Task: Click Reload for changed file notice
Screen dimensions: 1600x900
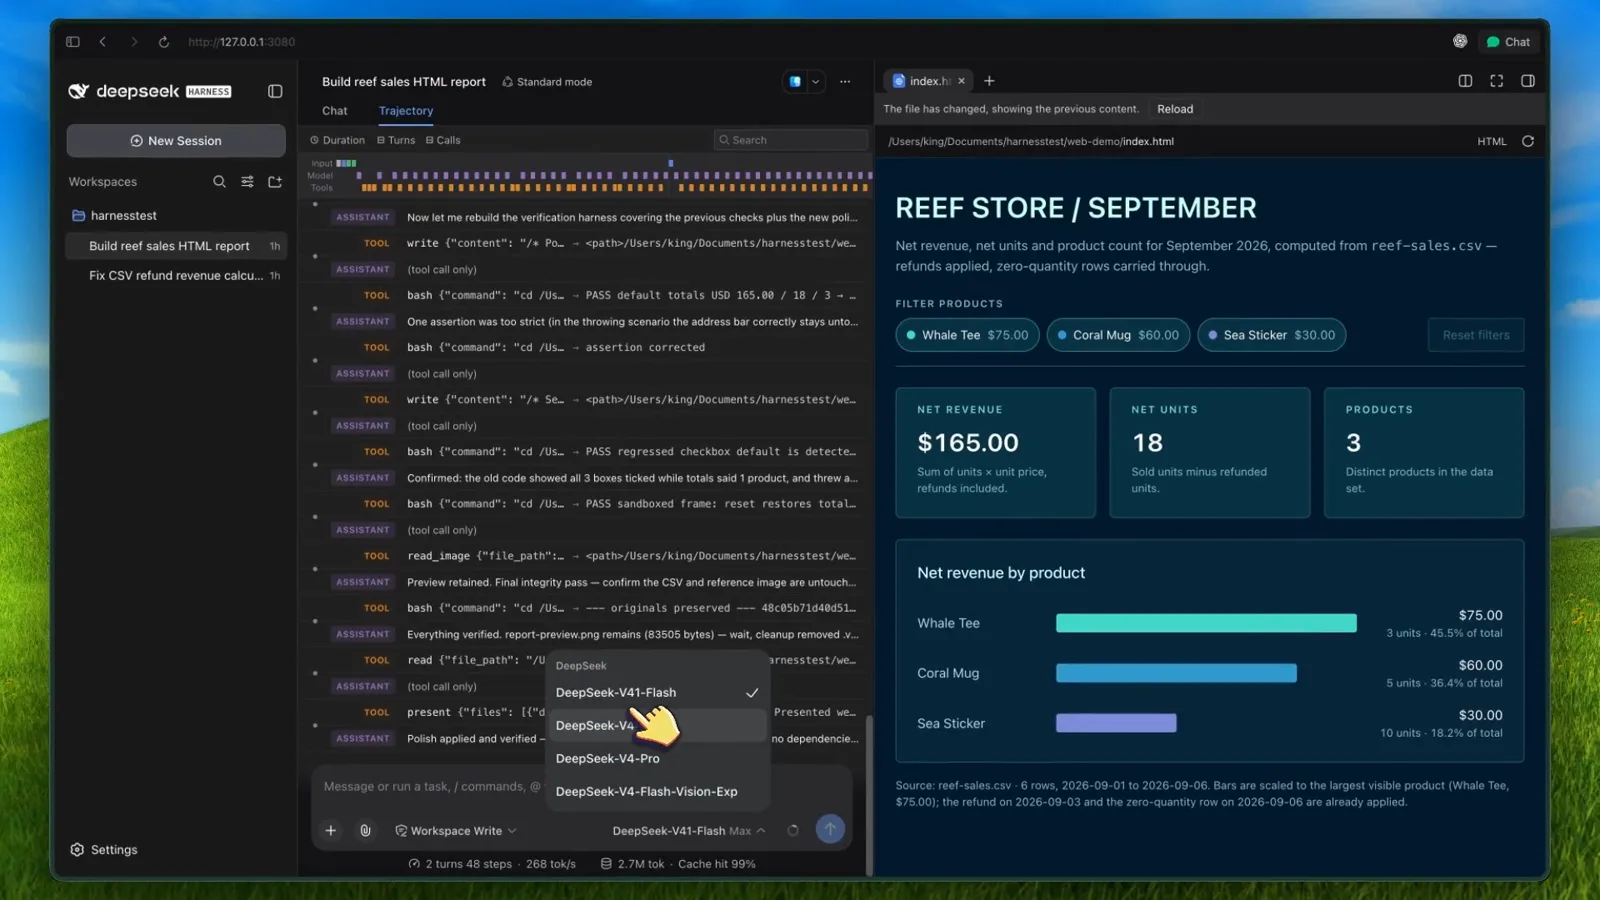Action: click(x=1175, y=109)
